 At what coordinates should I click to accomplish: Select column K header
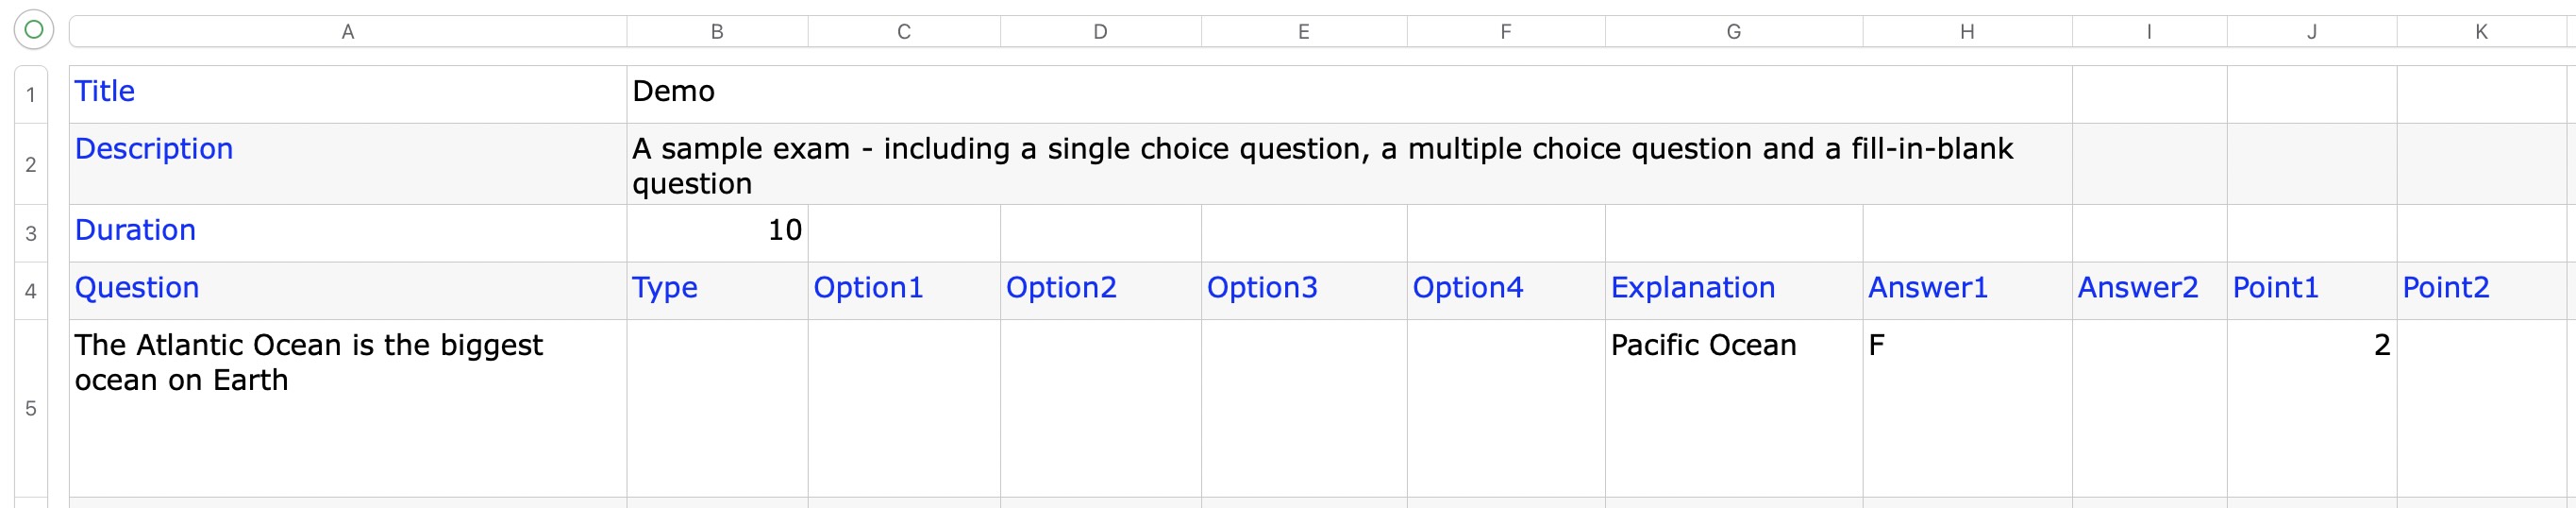pos(2480,32)
